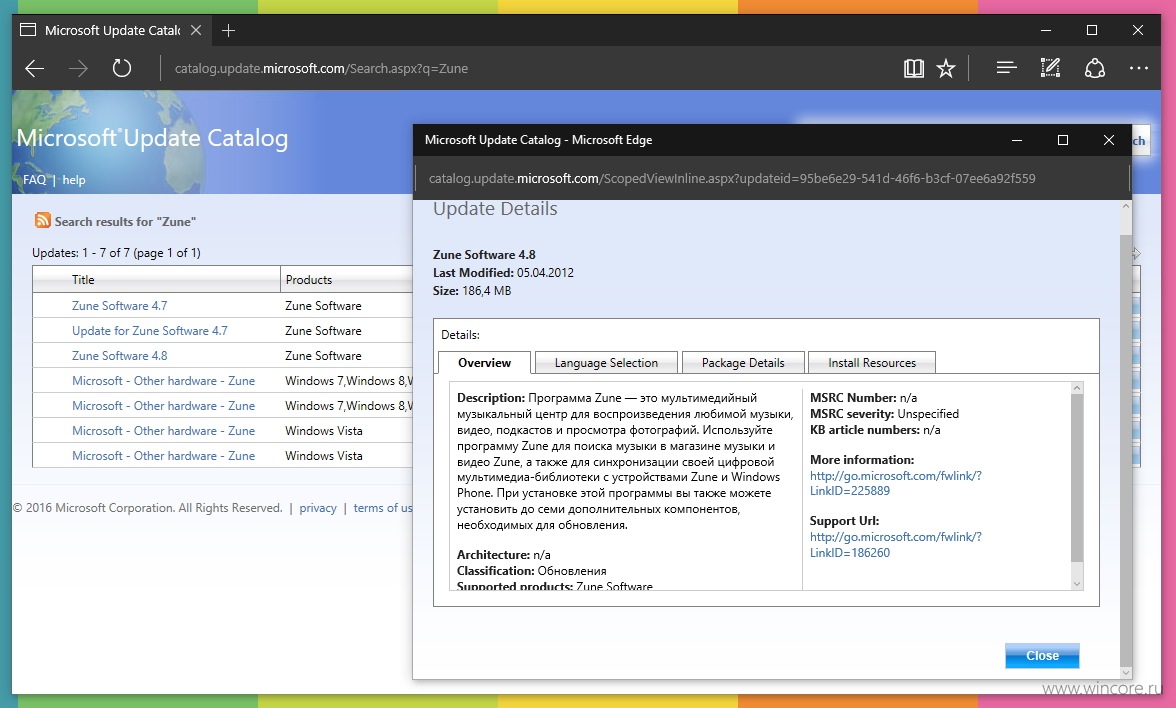Open a new browser tab
The width and height of the screenshot is (1176, 708).
(x=229, y=30)
